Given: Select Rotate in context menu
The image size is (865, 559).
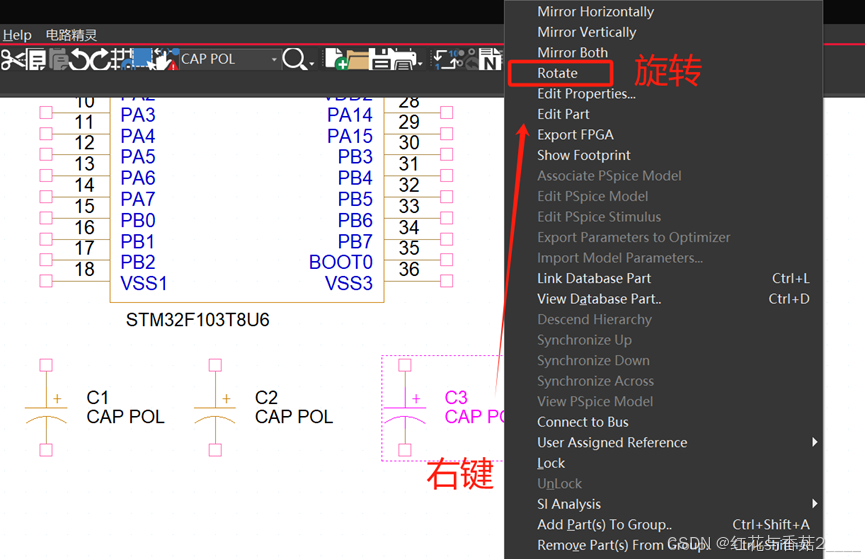Looking at the screenshot, I should click(x=557, y=73).
